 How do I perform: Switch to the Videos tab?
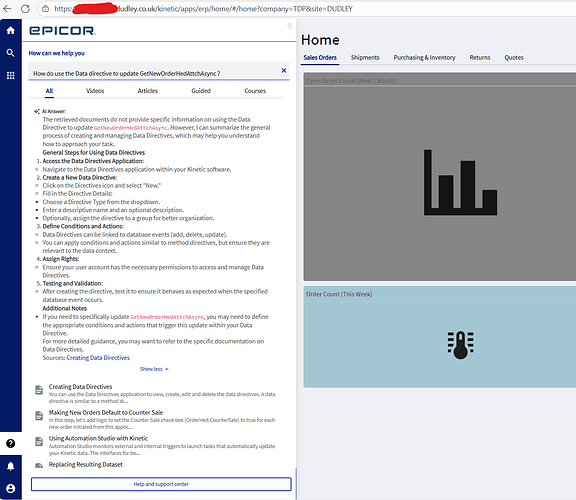click(95, 91)
